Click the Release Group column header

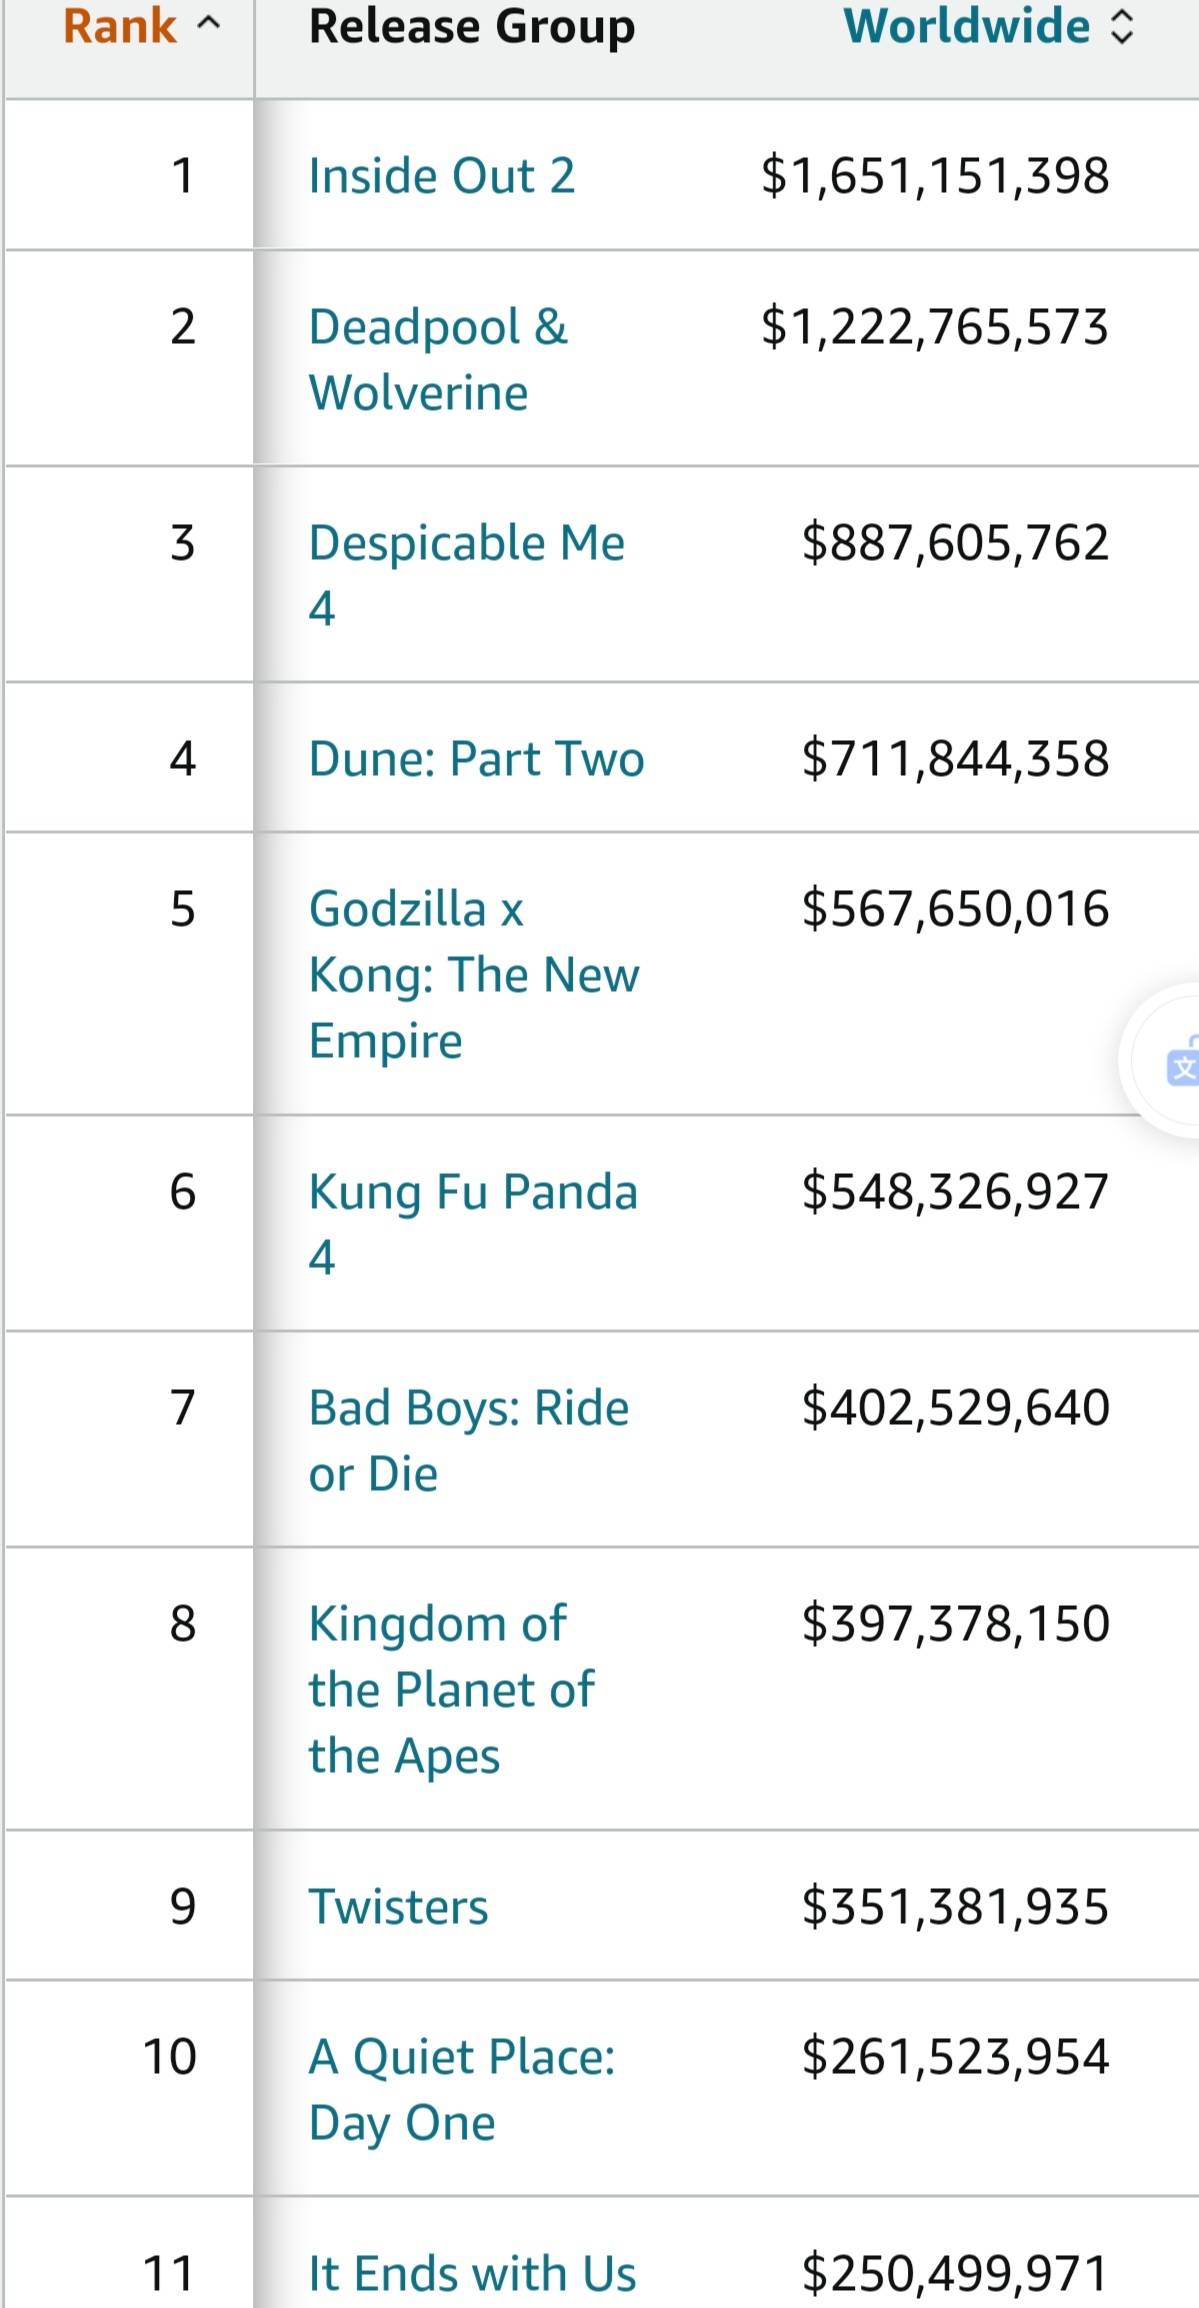(x=471, y=27)
